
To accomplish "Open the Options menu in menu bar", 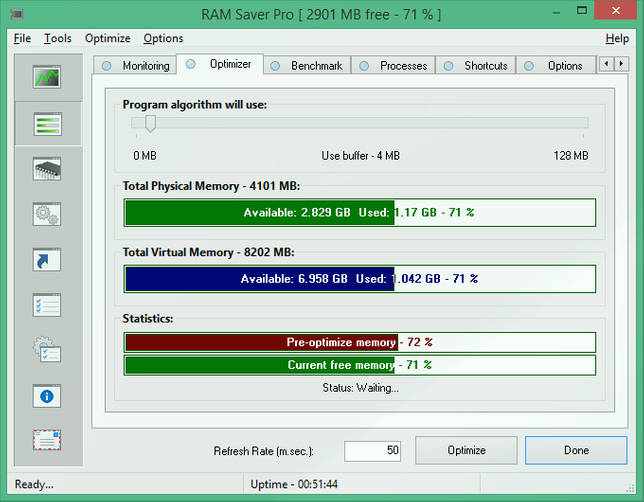I will click(x=163, y=38).
